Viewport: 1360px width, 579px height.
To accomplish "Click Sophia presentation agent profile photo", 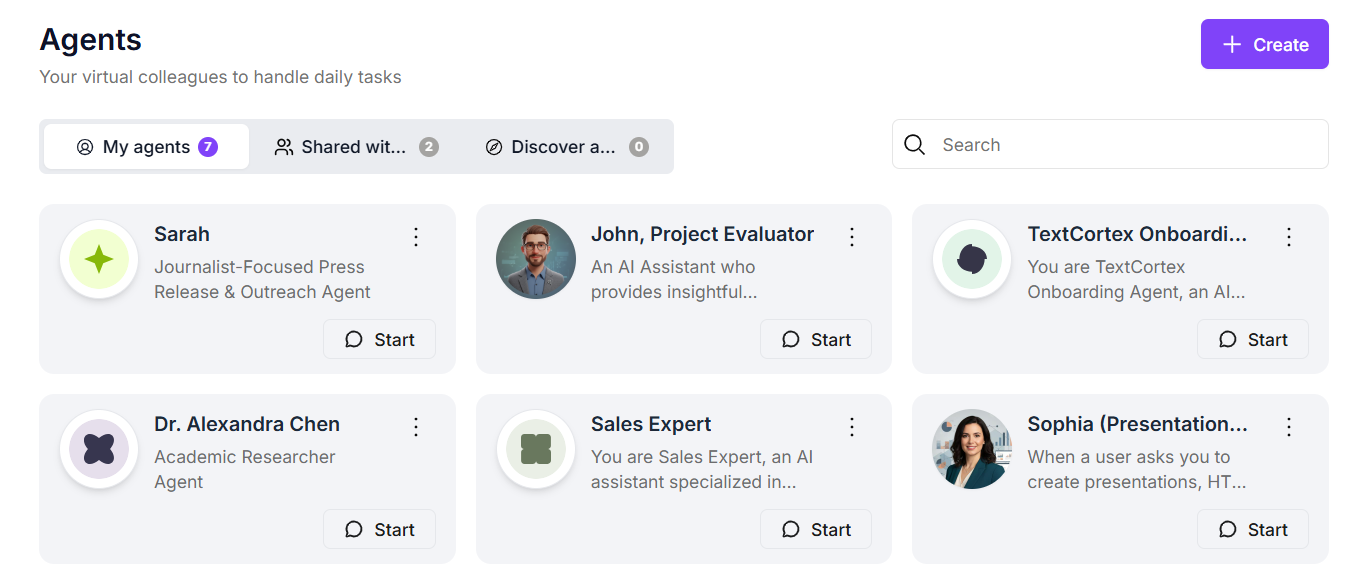I will [972, 450].
